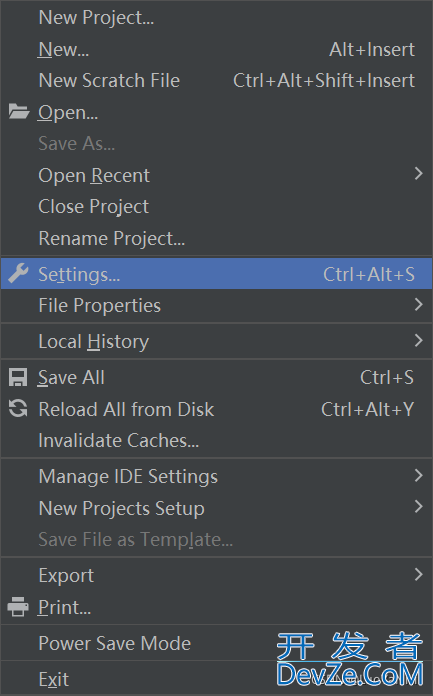Choose New Project... menu entry
This screenshot has width=433, height=696.
point(216,18)
